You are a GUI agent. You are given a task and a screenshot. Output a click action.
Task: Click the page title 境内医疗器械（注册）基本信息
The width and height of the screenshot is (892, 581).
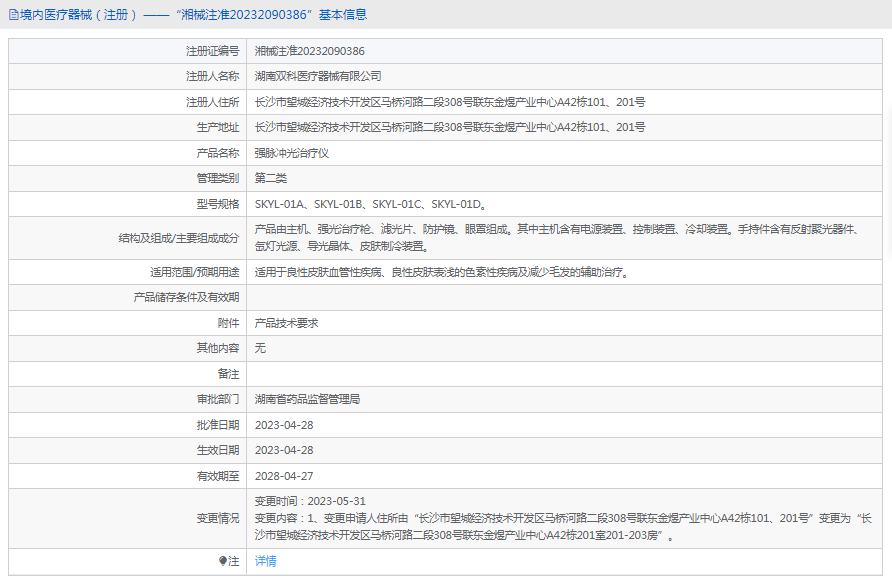pos(193,15)
